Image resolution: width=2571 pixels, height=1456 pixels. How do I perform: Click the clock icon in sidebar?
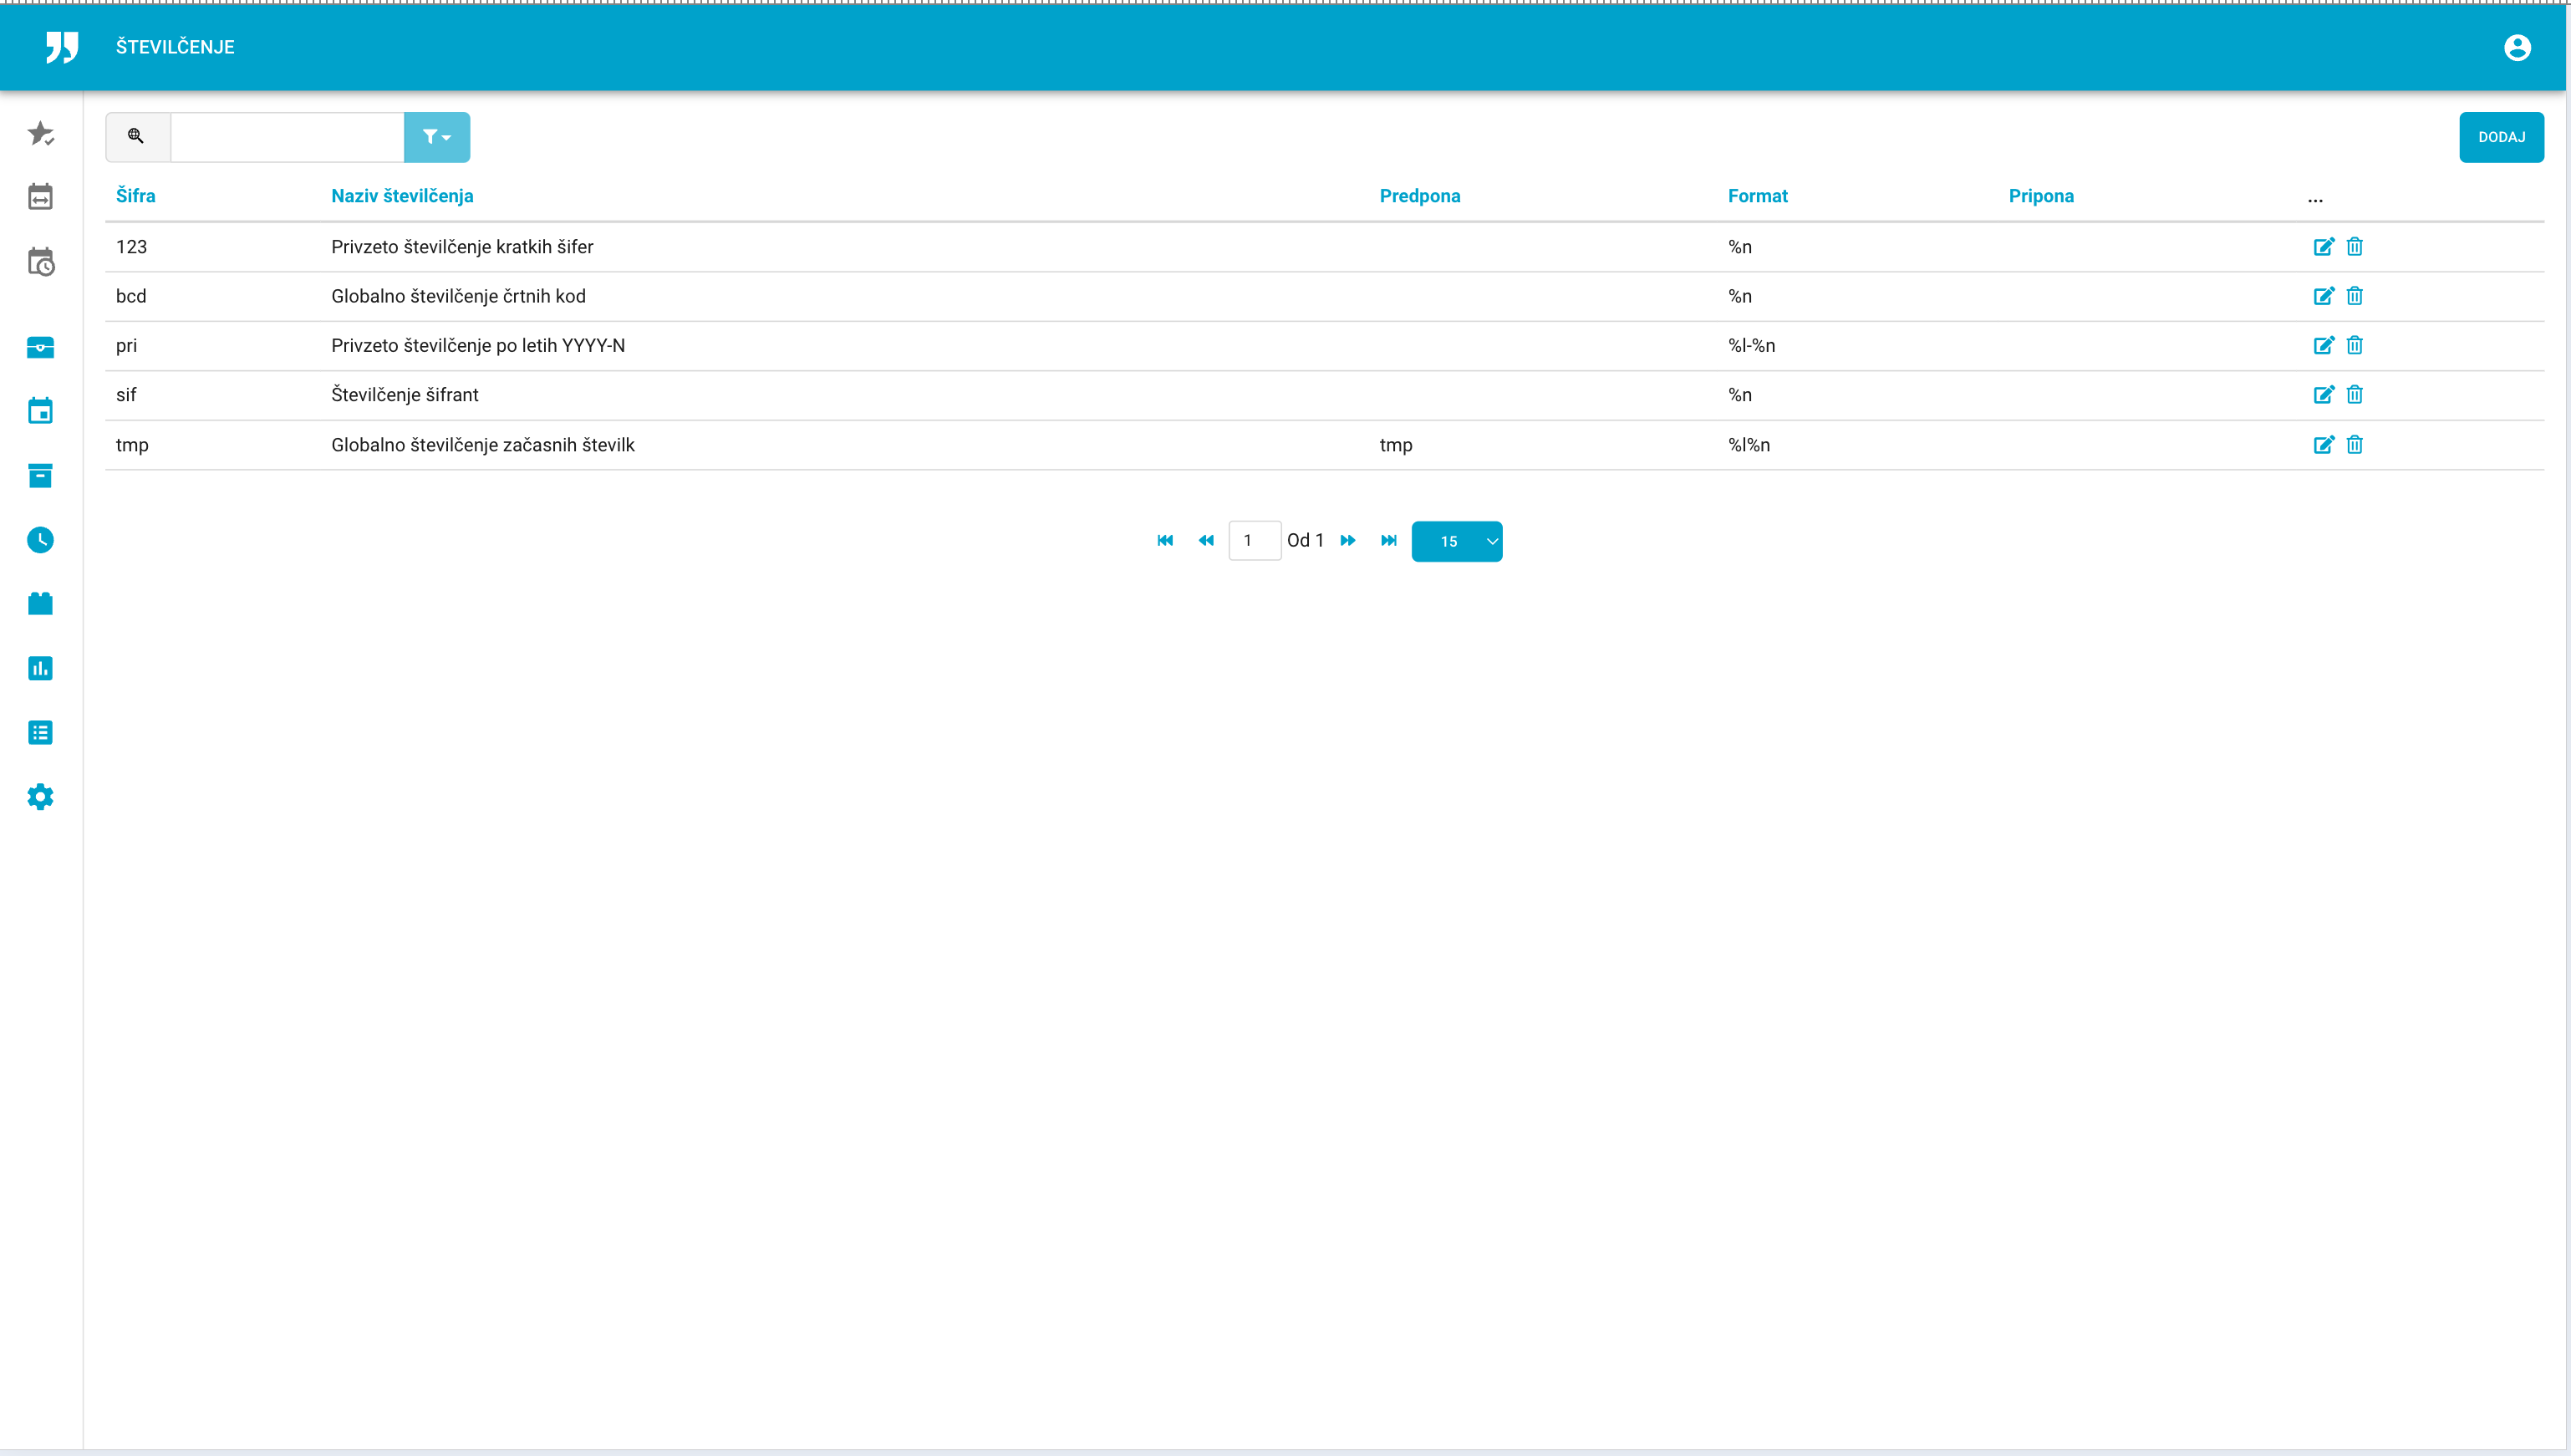pos(40,540)
